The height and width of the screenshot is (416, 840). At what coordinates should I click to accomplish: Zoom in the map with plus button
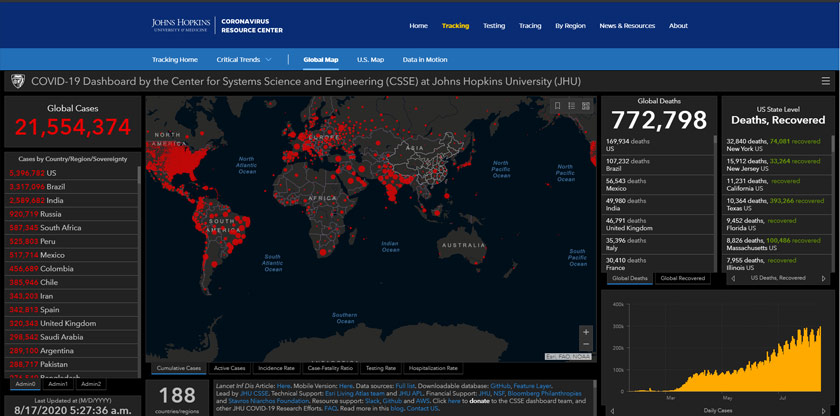pyautogui.click(x=586, y=332)
